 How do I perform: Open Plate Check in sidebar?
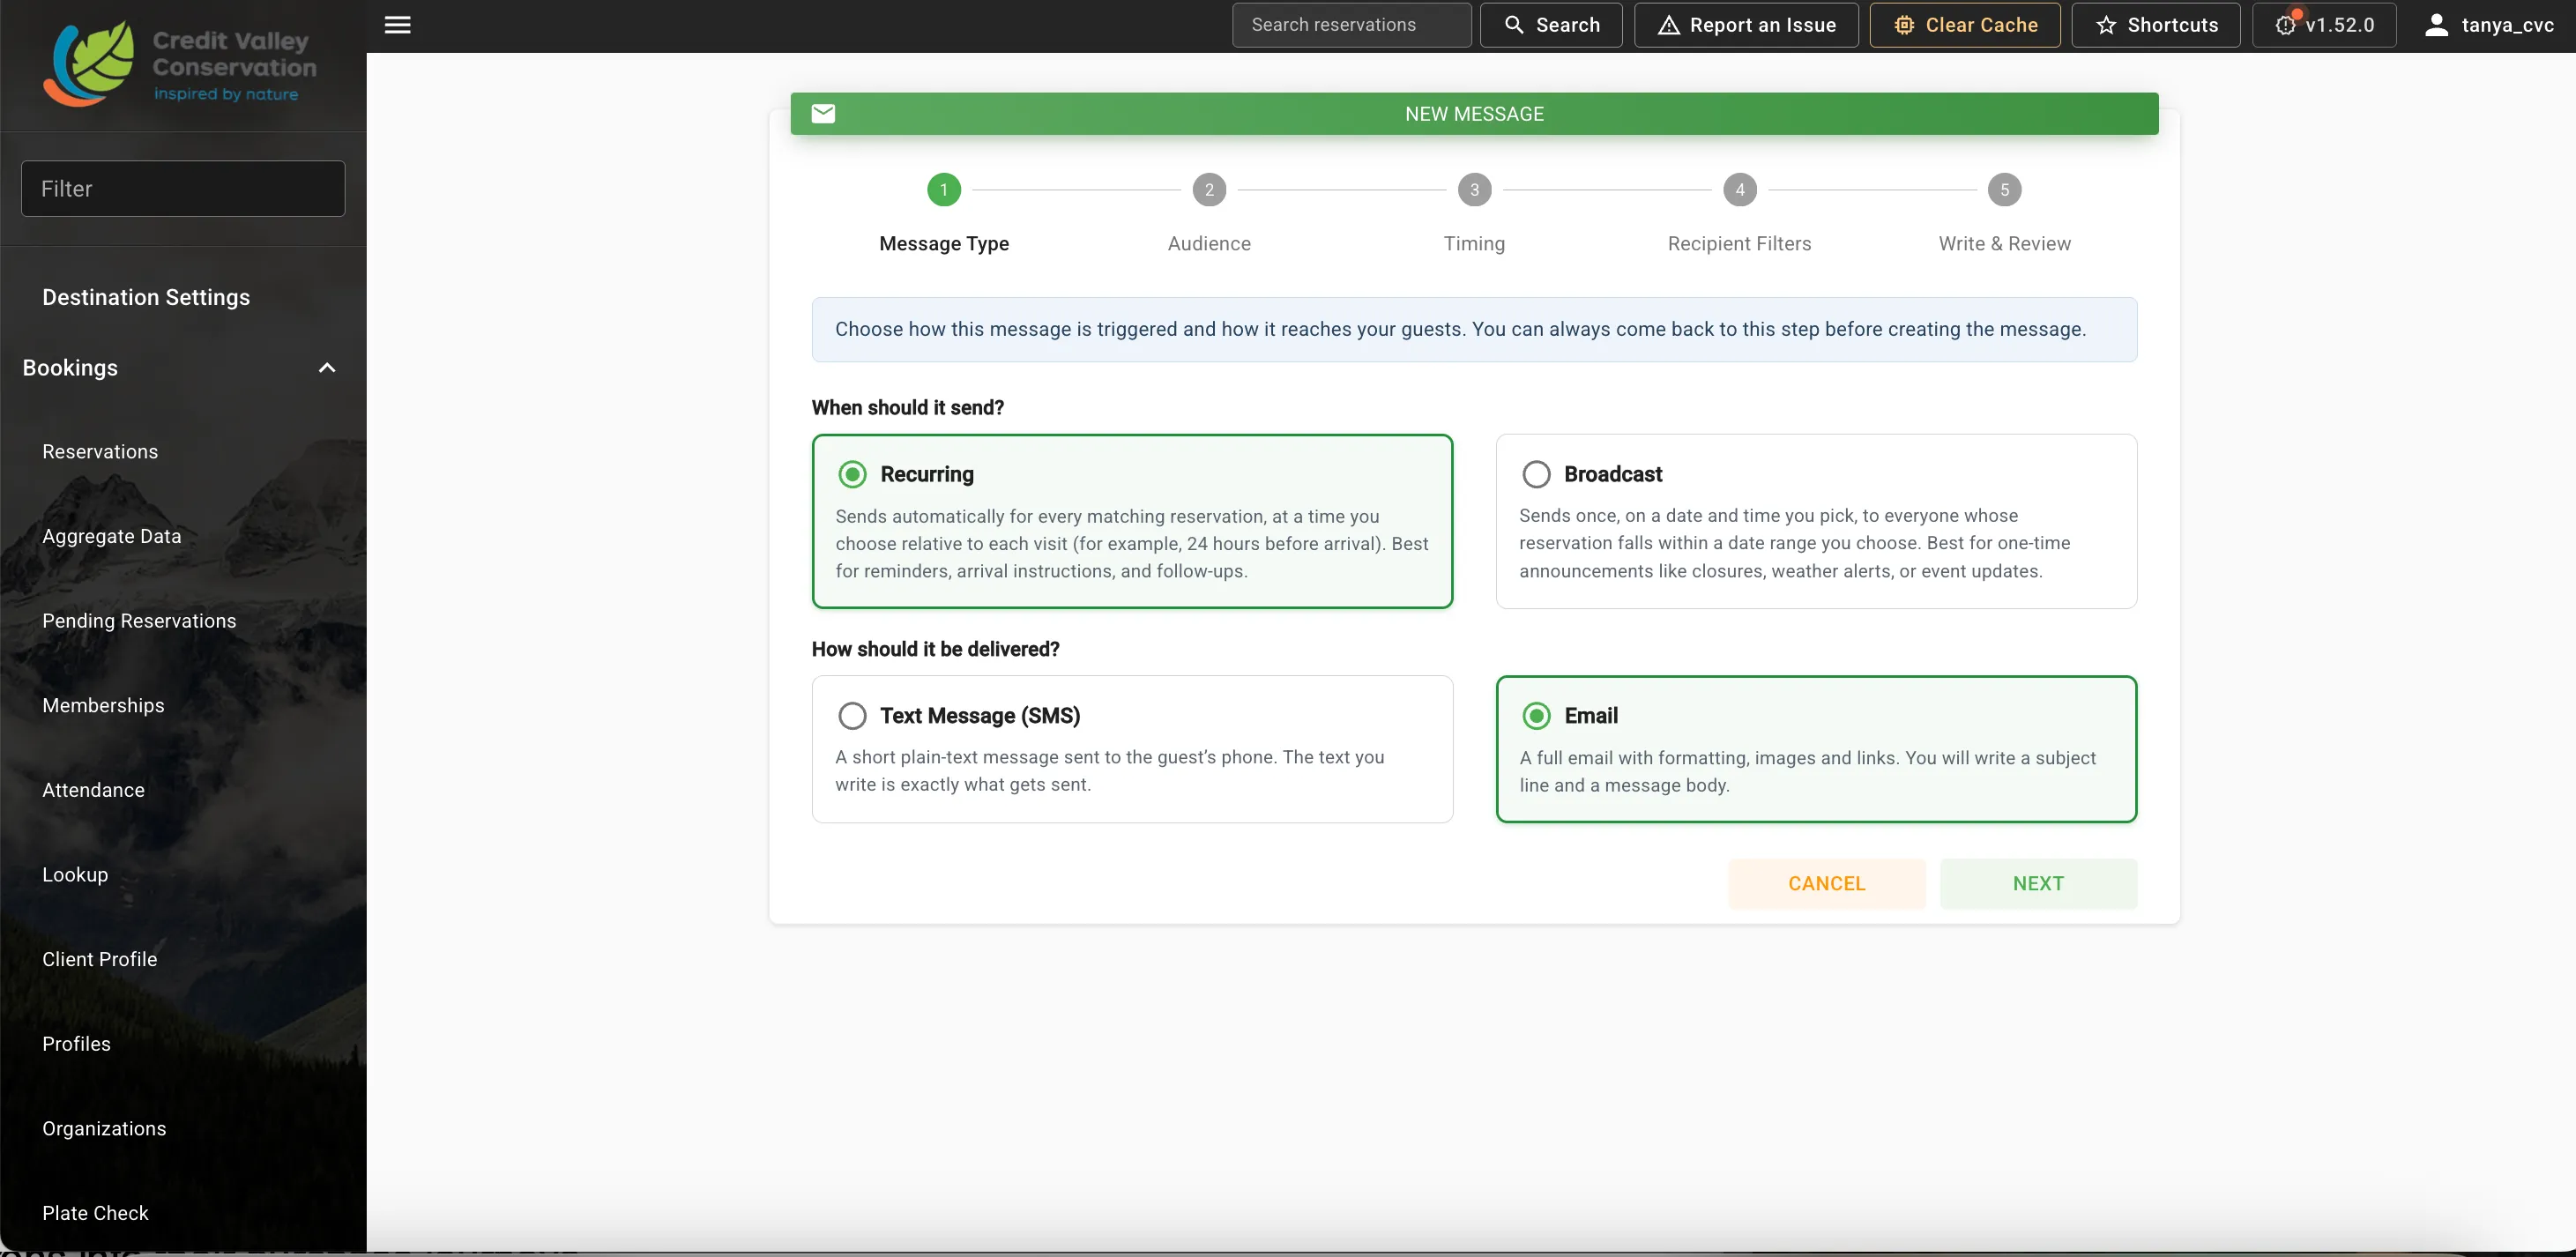tap(95, 1213)
